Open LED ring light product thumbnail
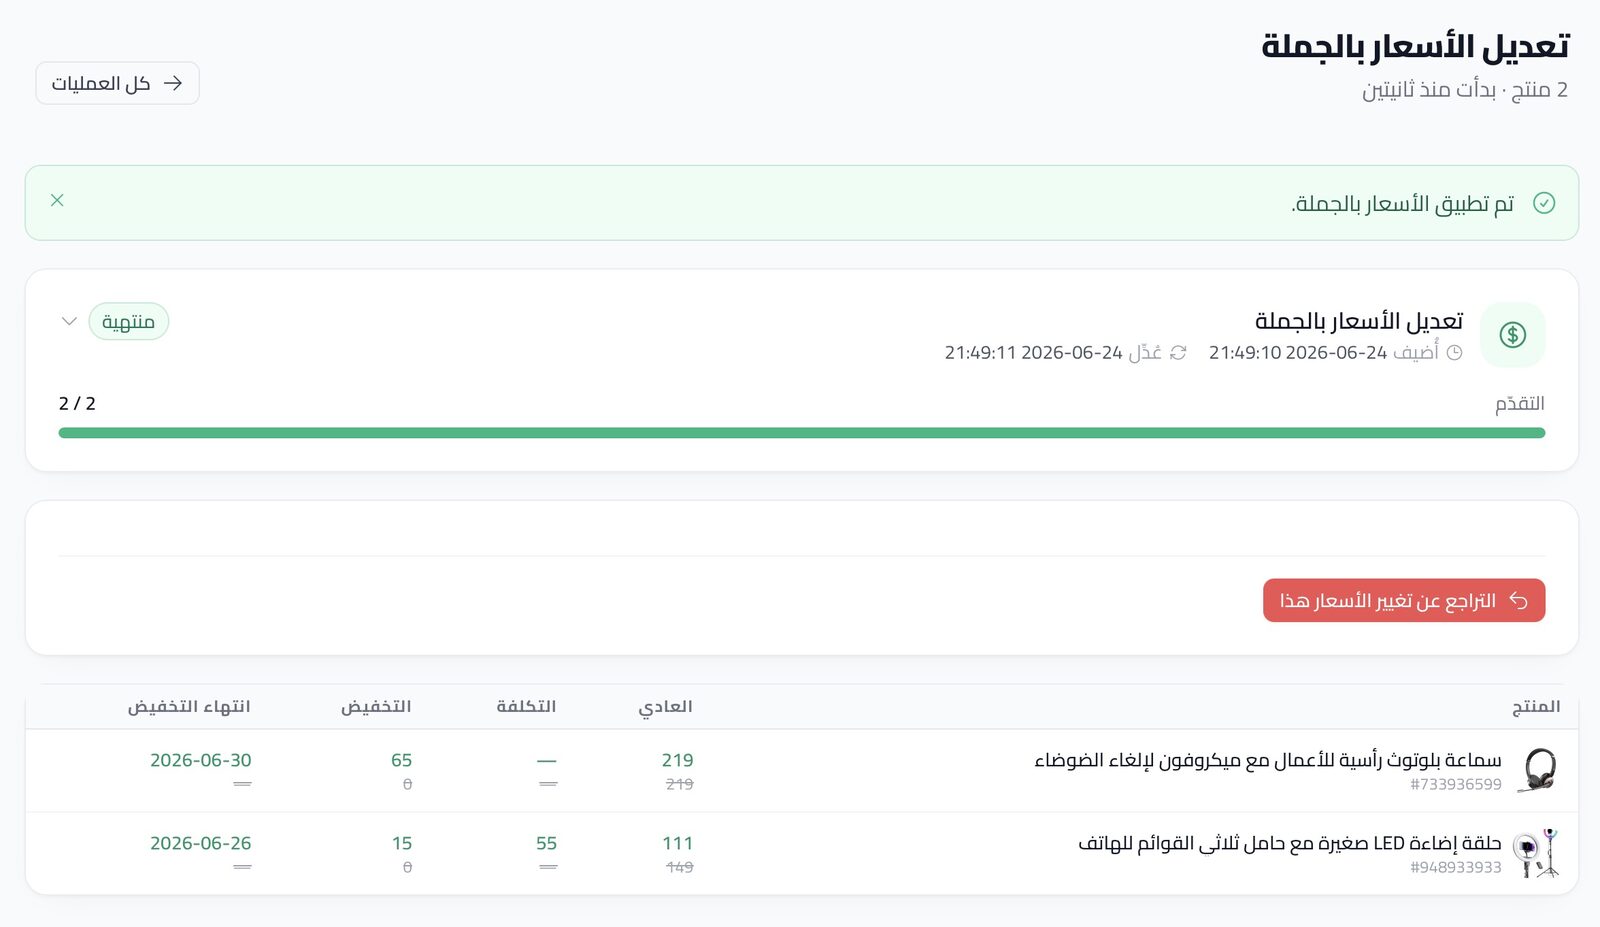The height and width of the screenshot is (927, 1600). (x=1536, y=853)
